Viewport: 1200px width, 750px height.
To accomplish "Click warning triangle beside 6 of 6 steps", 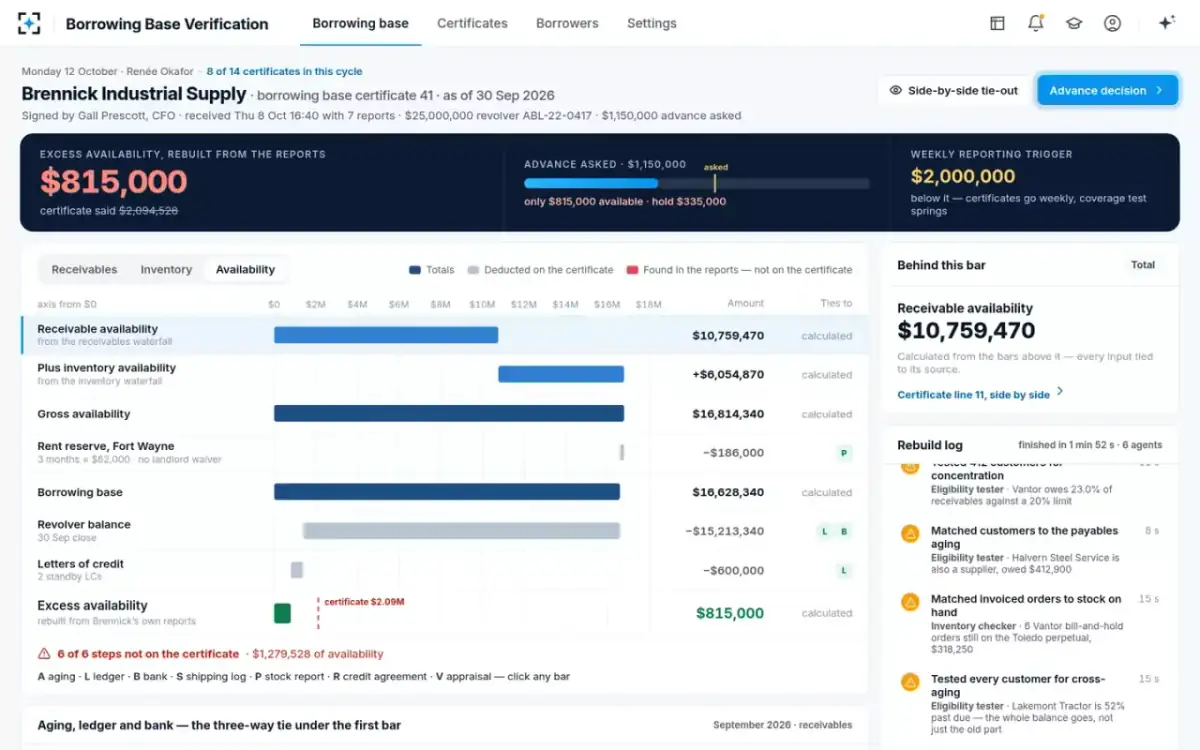I will click(x=44, y=653).
